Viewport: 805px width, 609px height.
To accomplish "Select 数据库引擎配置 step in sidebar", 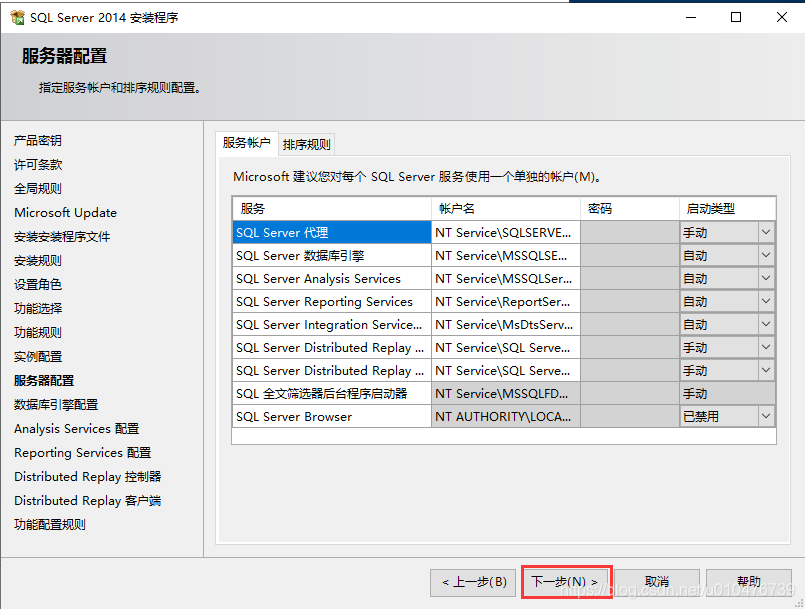I will 56,405.
